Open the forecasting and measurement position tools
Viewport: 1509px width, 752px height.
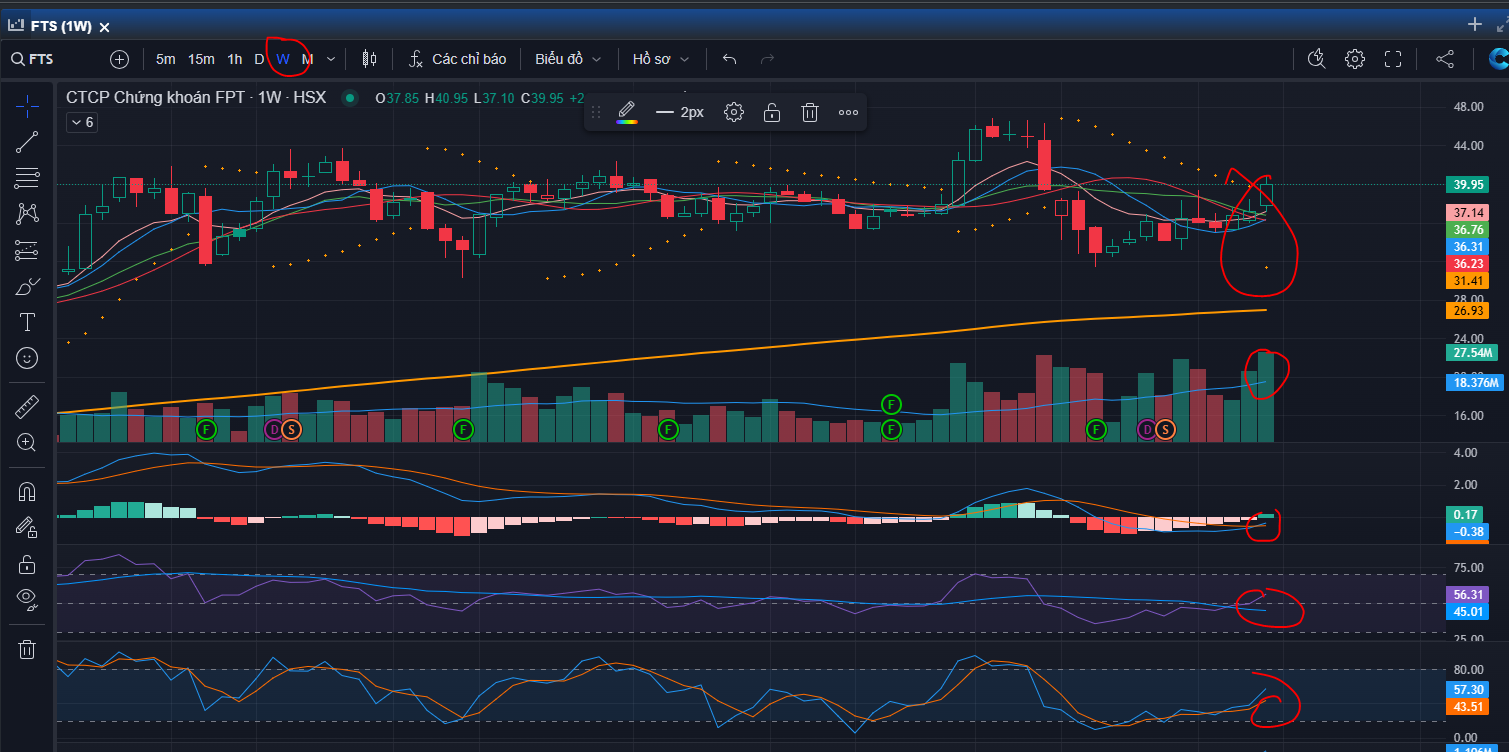(x=27, y=250)
